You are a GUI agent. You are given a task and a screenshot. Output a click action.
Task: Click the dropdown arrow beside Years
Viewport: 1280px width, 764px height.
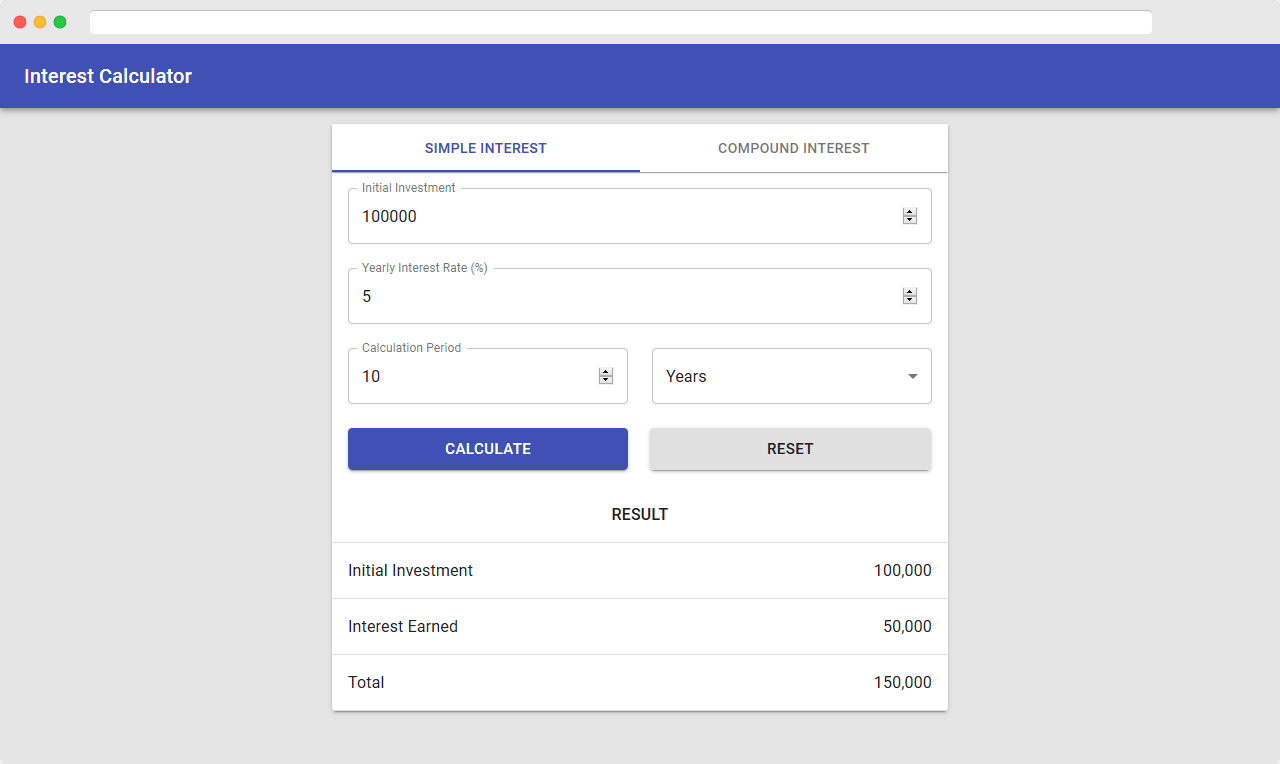(912, 376)
